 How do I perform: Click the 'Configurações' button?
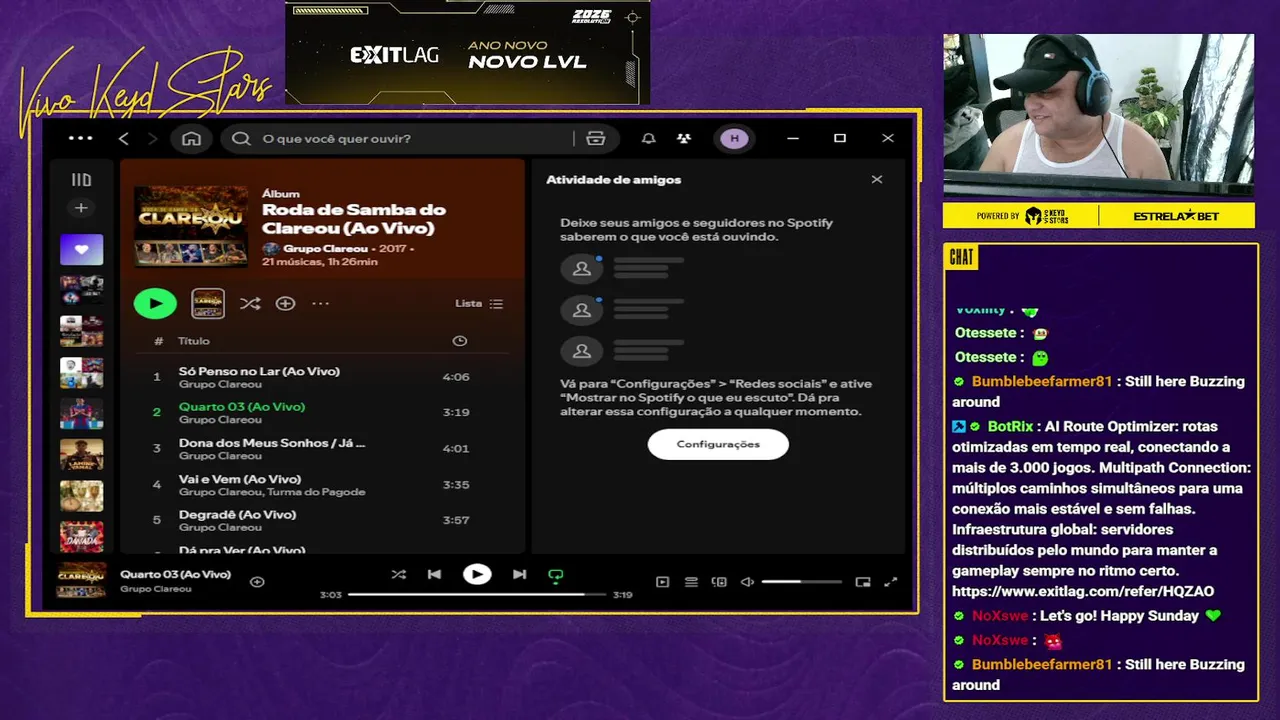pos(718,444)
